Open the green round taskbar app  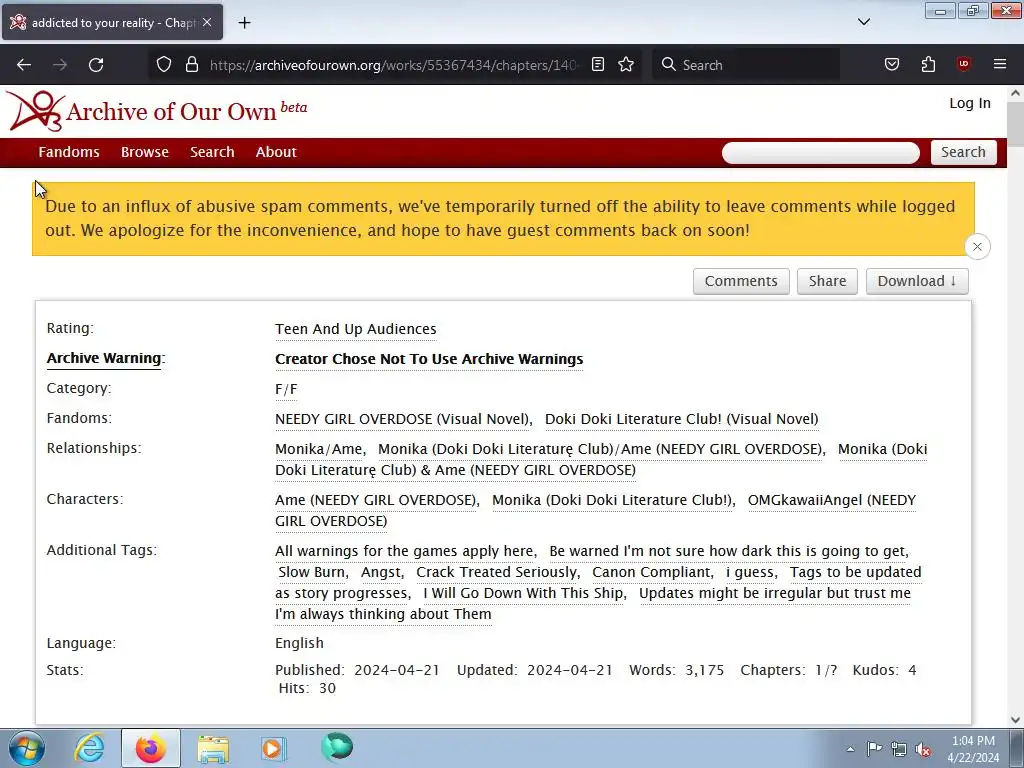(x=337, y=747)
